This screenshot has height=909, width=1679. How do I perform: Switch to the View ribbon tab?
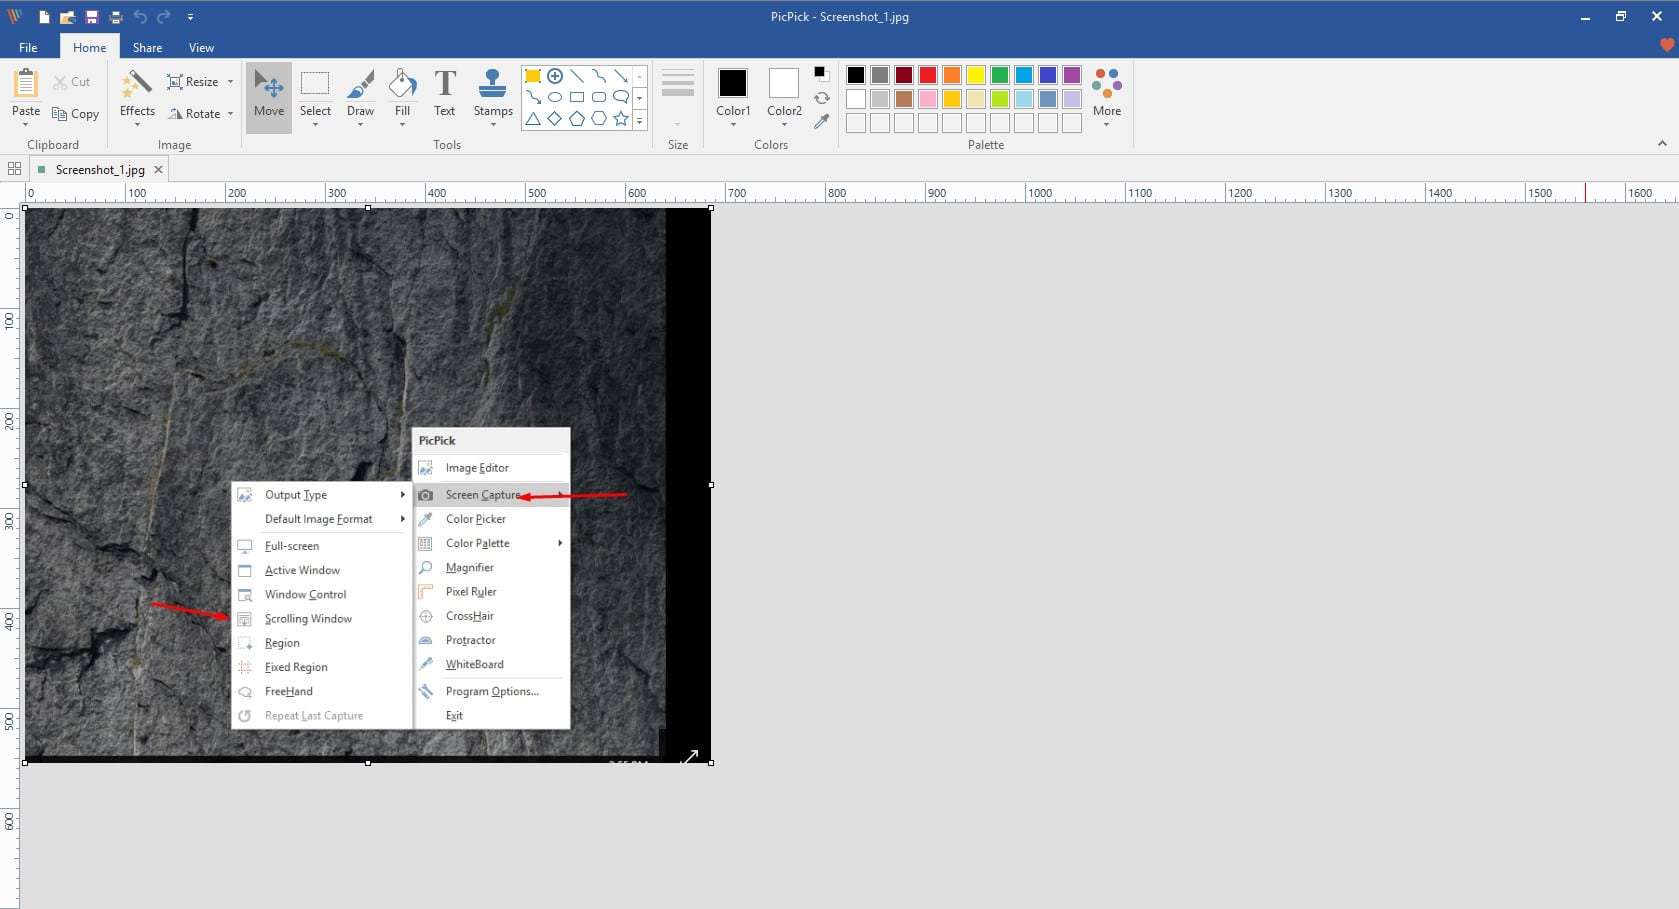[x=201, y=47]
